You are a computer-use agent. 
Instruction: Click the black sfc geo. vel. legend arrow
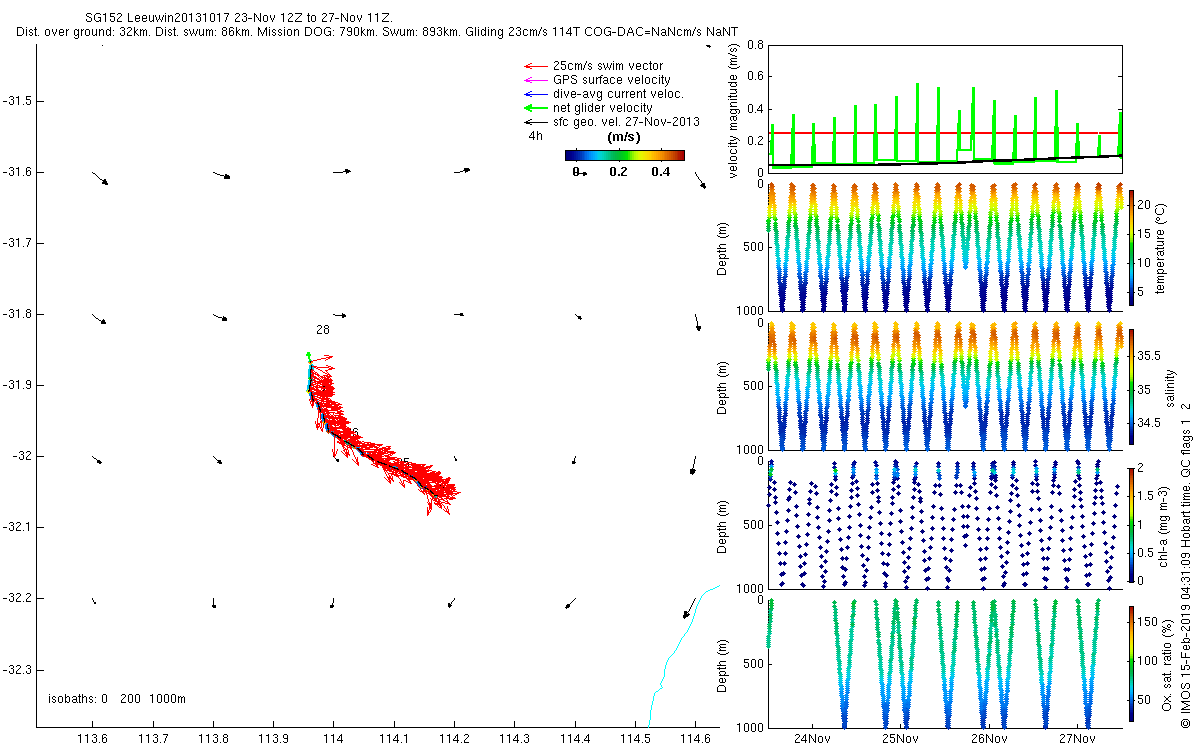[534, 122]
